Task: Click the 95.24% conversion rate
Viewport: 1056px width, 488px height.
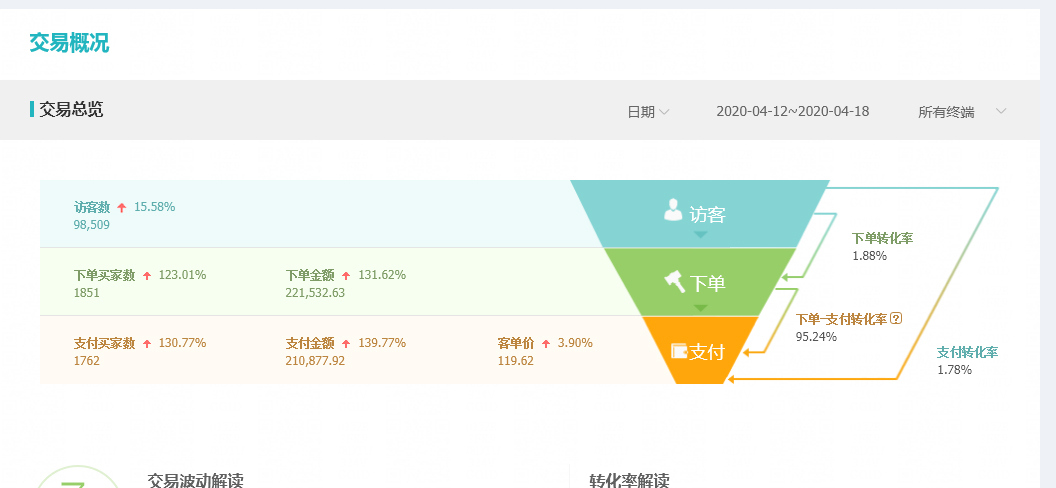Action: (816, 337)
